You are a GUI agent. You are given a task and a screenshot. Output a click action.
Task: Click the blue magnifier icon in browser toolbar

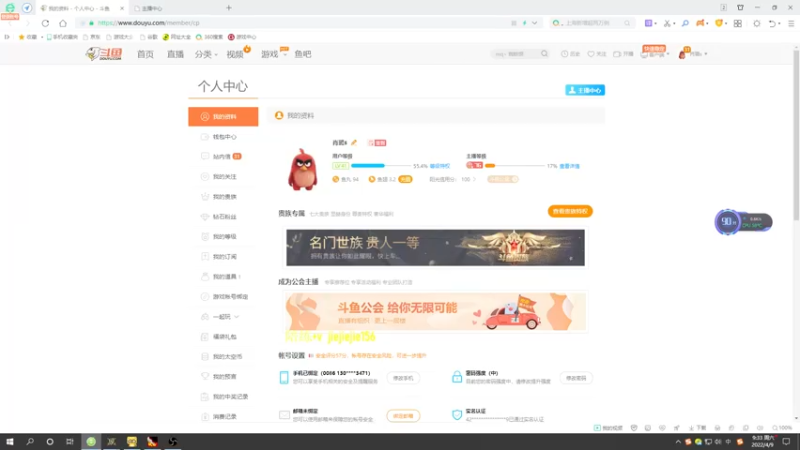point(685,23)
